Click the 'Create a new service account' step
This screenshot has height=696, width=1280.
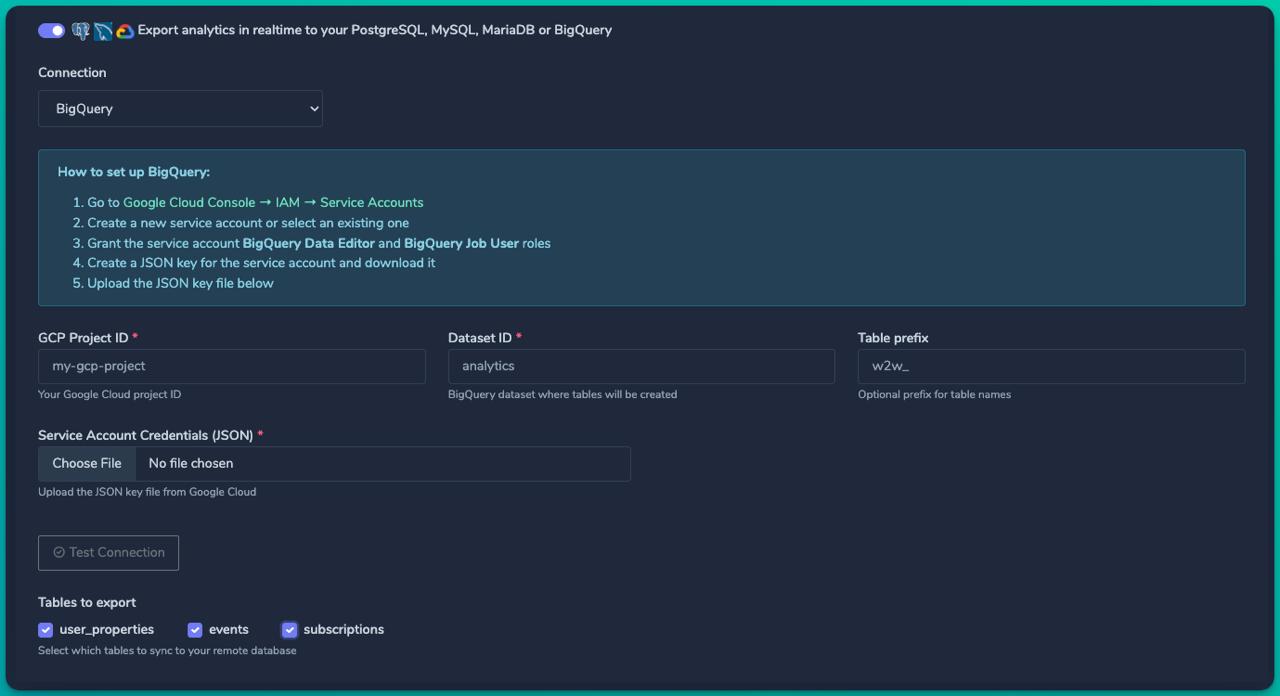(248, 223)
